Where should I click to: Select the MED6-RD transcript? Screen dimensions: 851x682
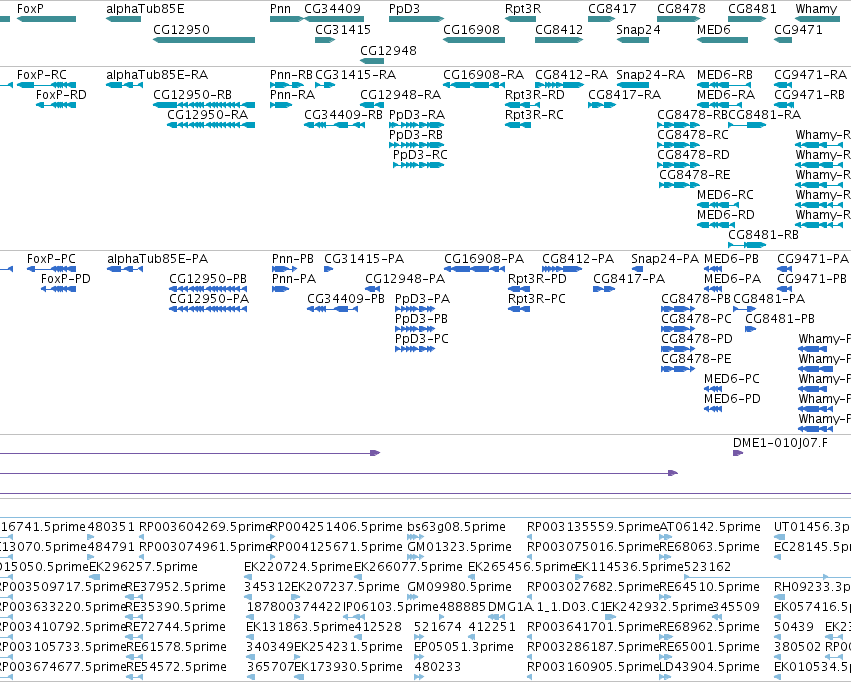pyautogui.click(x=716, y=225)
